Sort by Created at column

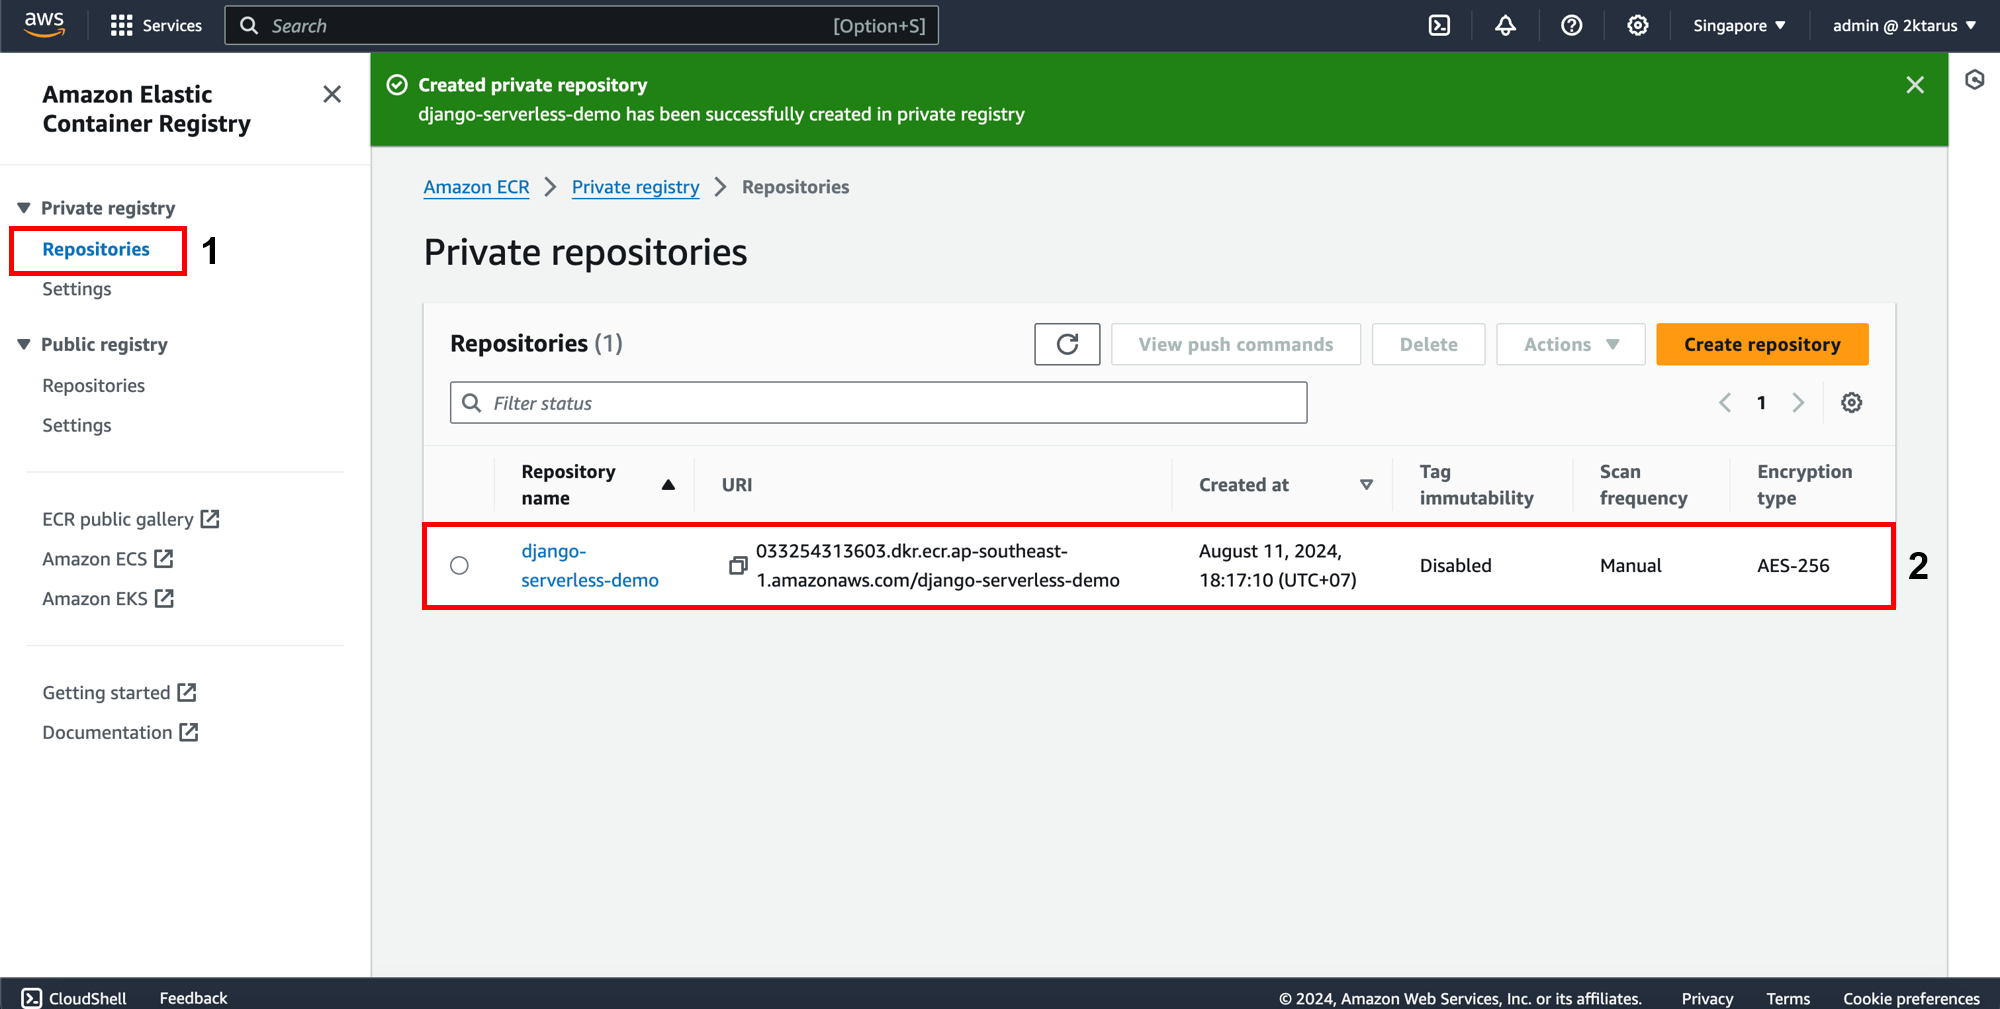coord(1286,485)
